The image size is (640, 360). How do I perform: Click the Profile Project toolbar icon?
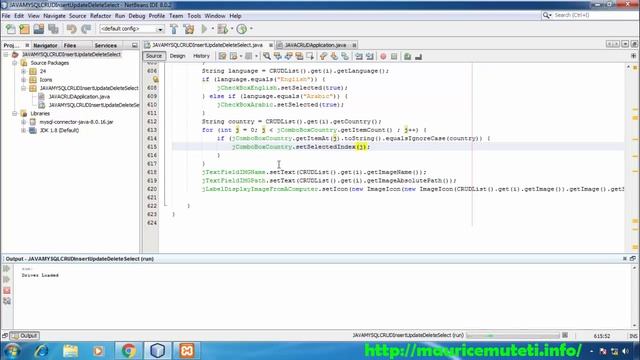[x=242, y=29]
